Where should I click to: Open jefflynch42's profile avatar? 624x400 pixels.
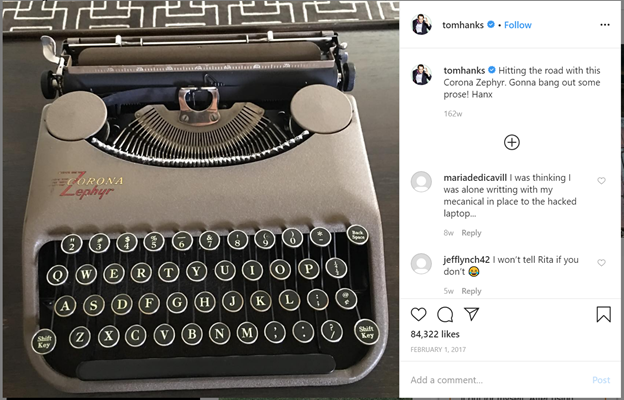click(421, 264)
